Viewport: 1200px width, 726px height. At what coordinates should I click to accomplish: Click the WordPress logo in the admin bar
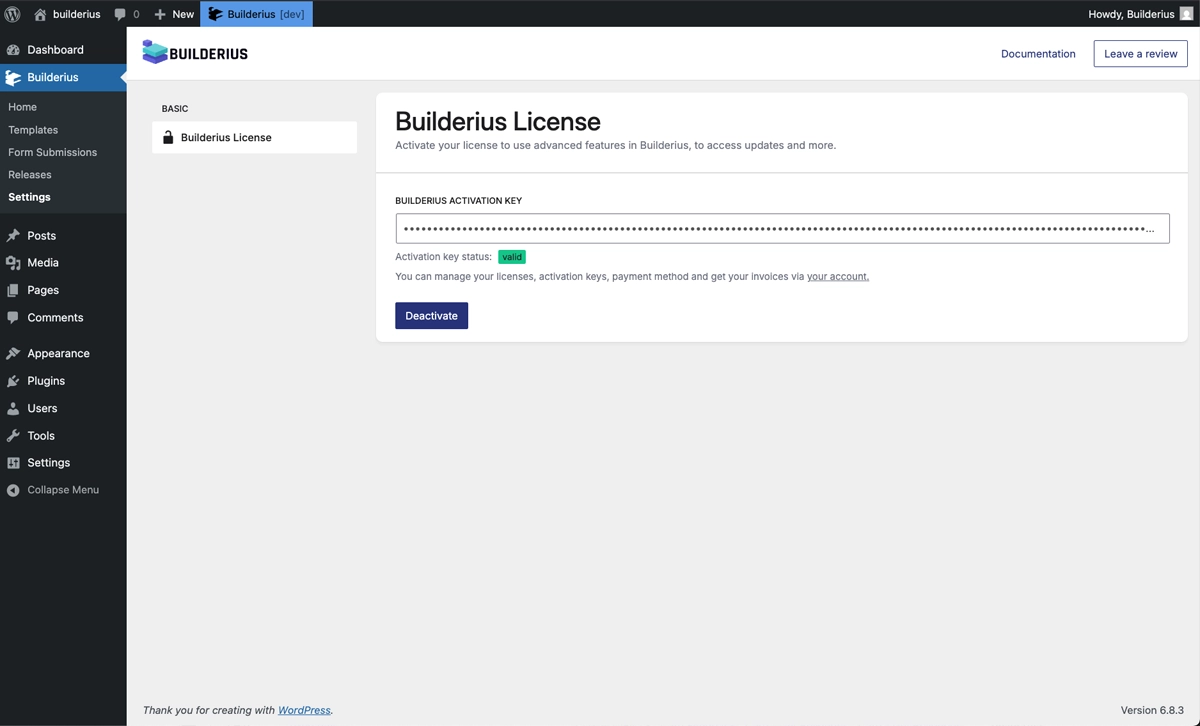point(11,14)
